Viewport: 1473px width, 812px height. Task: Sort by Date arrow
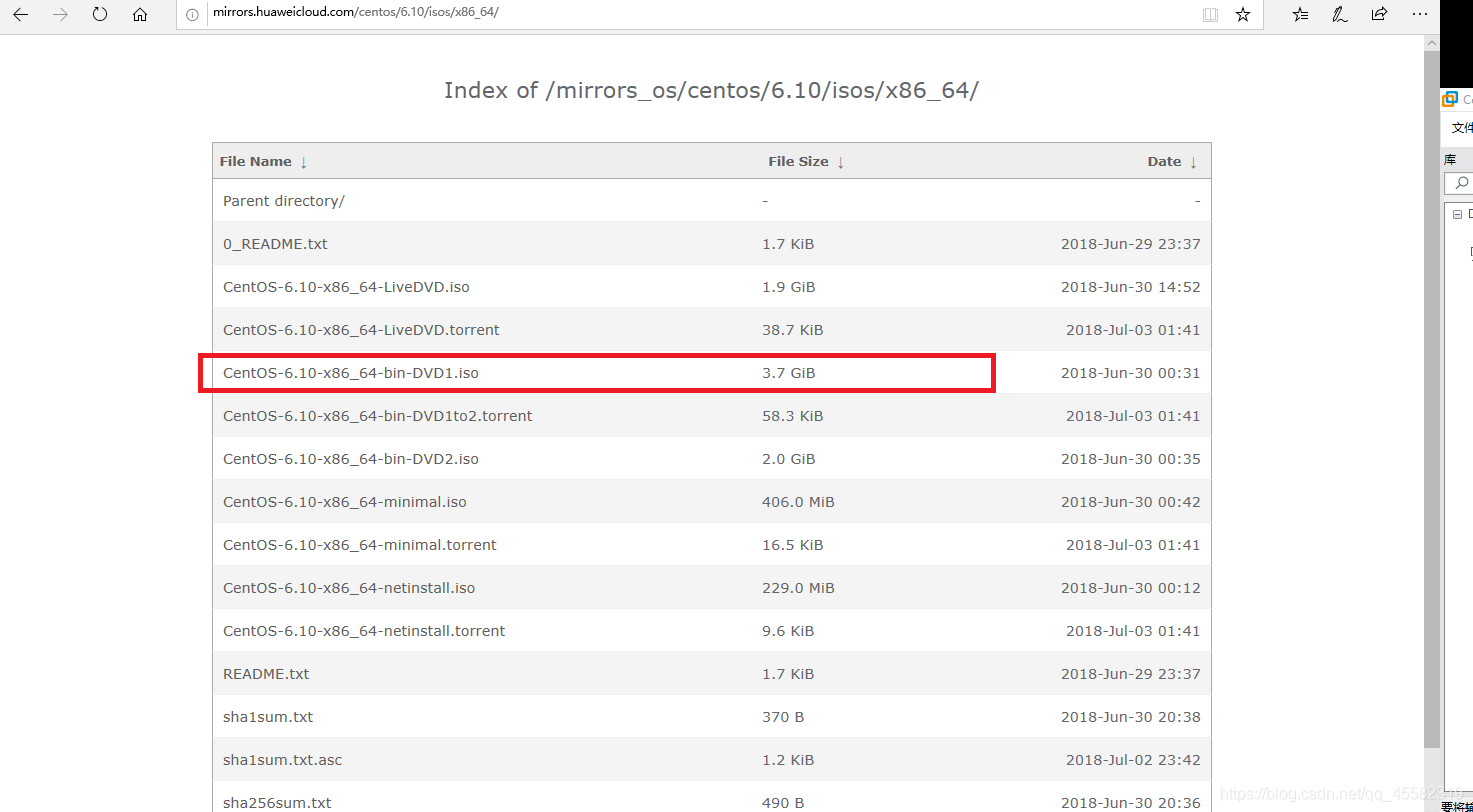point(1193,162)
